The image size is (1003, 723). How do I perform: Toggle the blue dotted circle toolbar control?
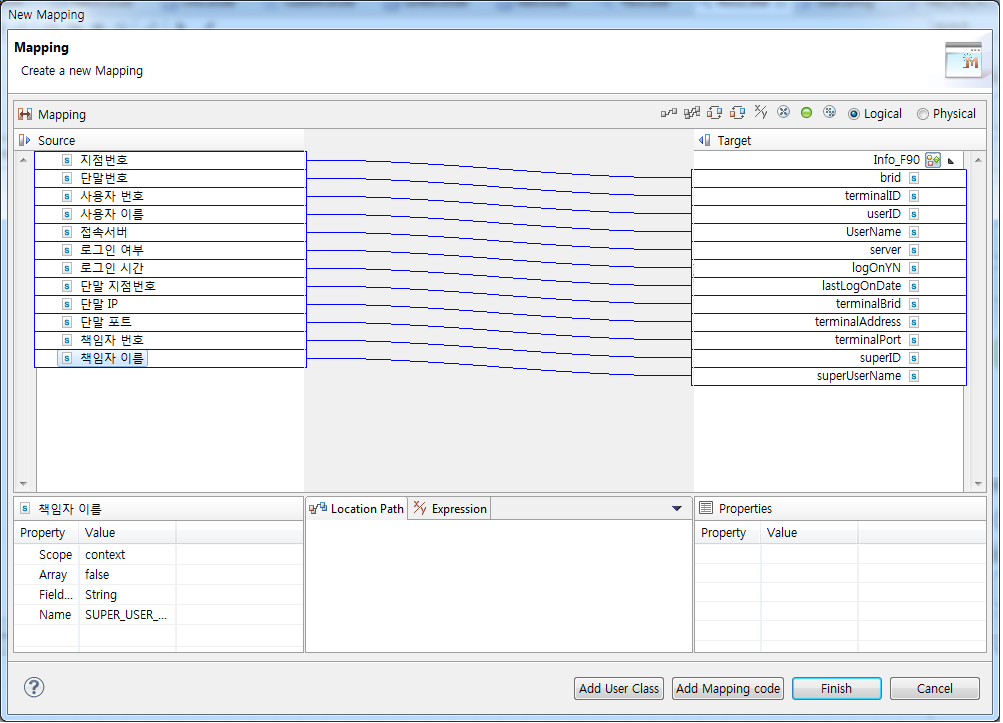(829, 113)
